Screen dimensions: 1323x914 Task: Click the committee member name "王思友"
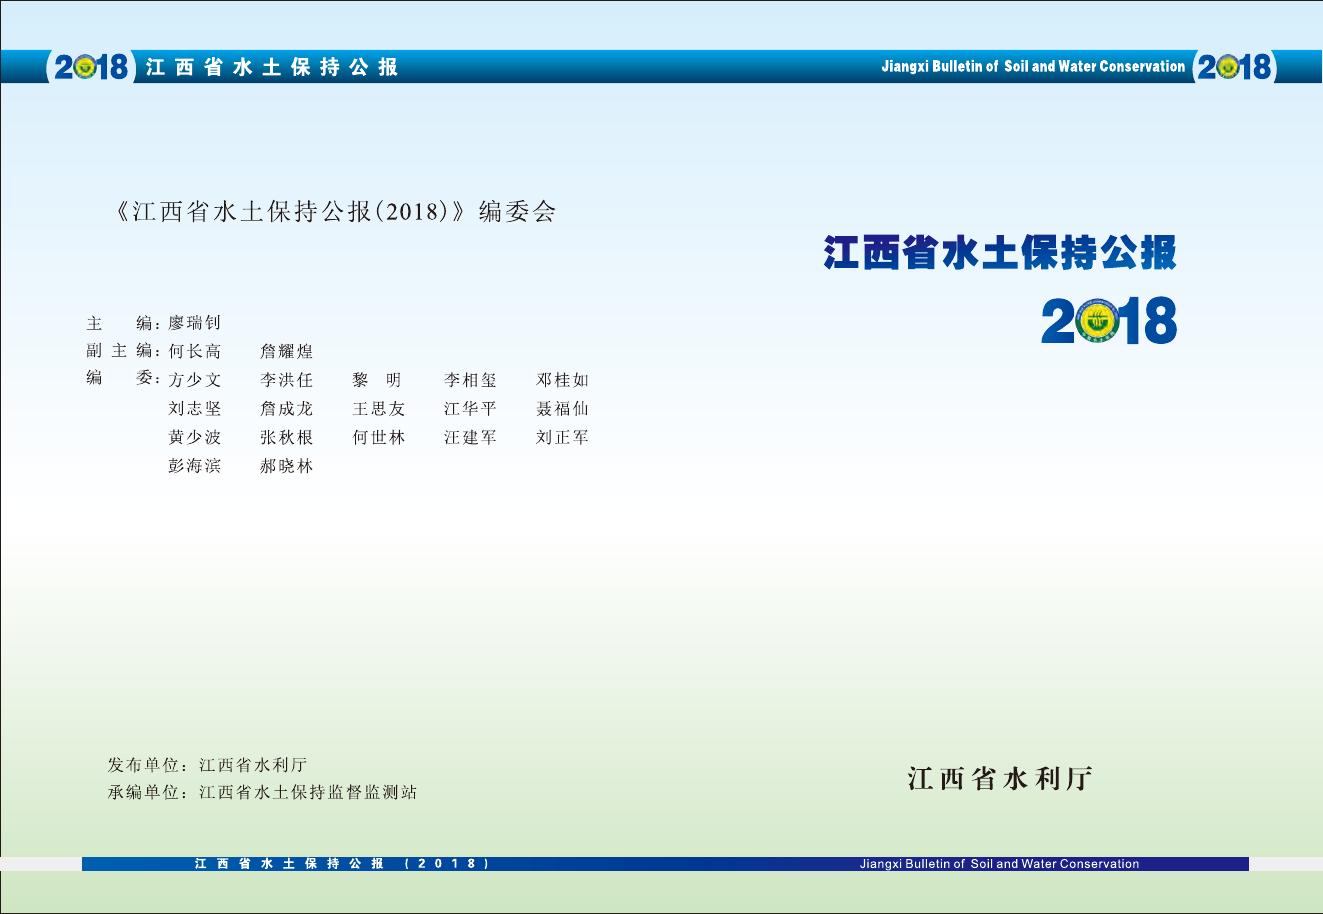tap(378, 408)
